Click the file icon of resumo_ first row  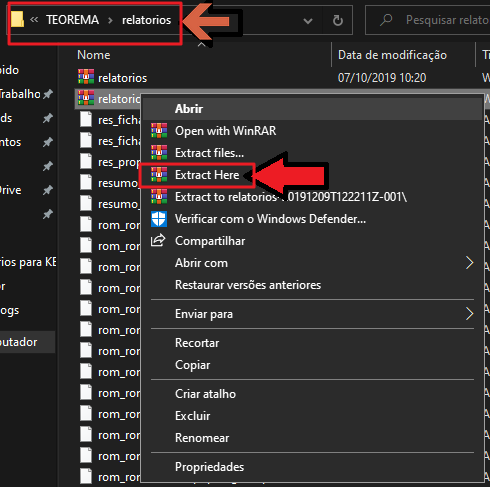click(x=86, y=182)
